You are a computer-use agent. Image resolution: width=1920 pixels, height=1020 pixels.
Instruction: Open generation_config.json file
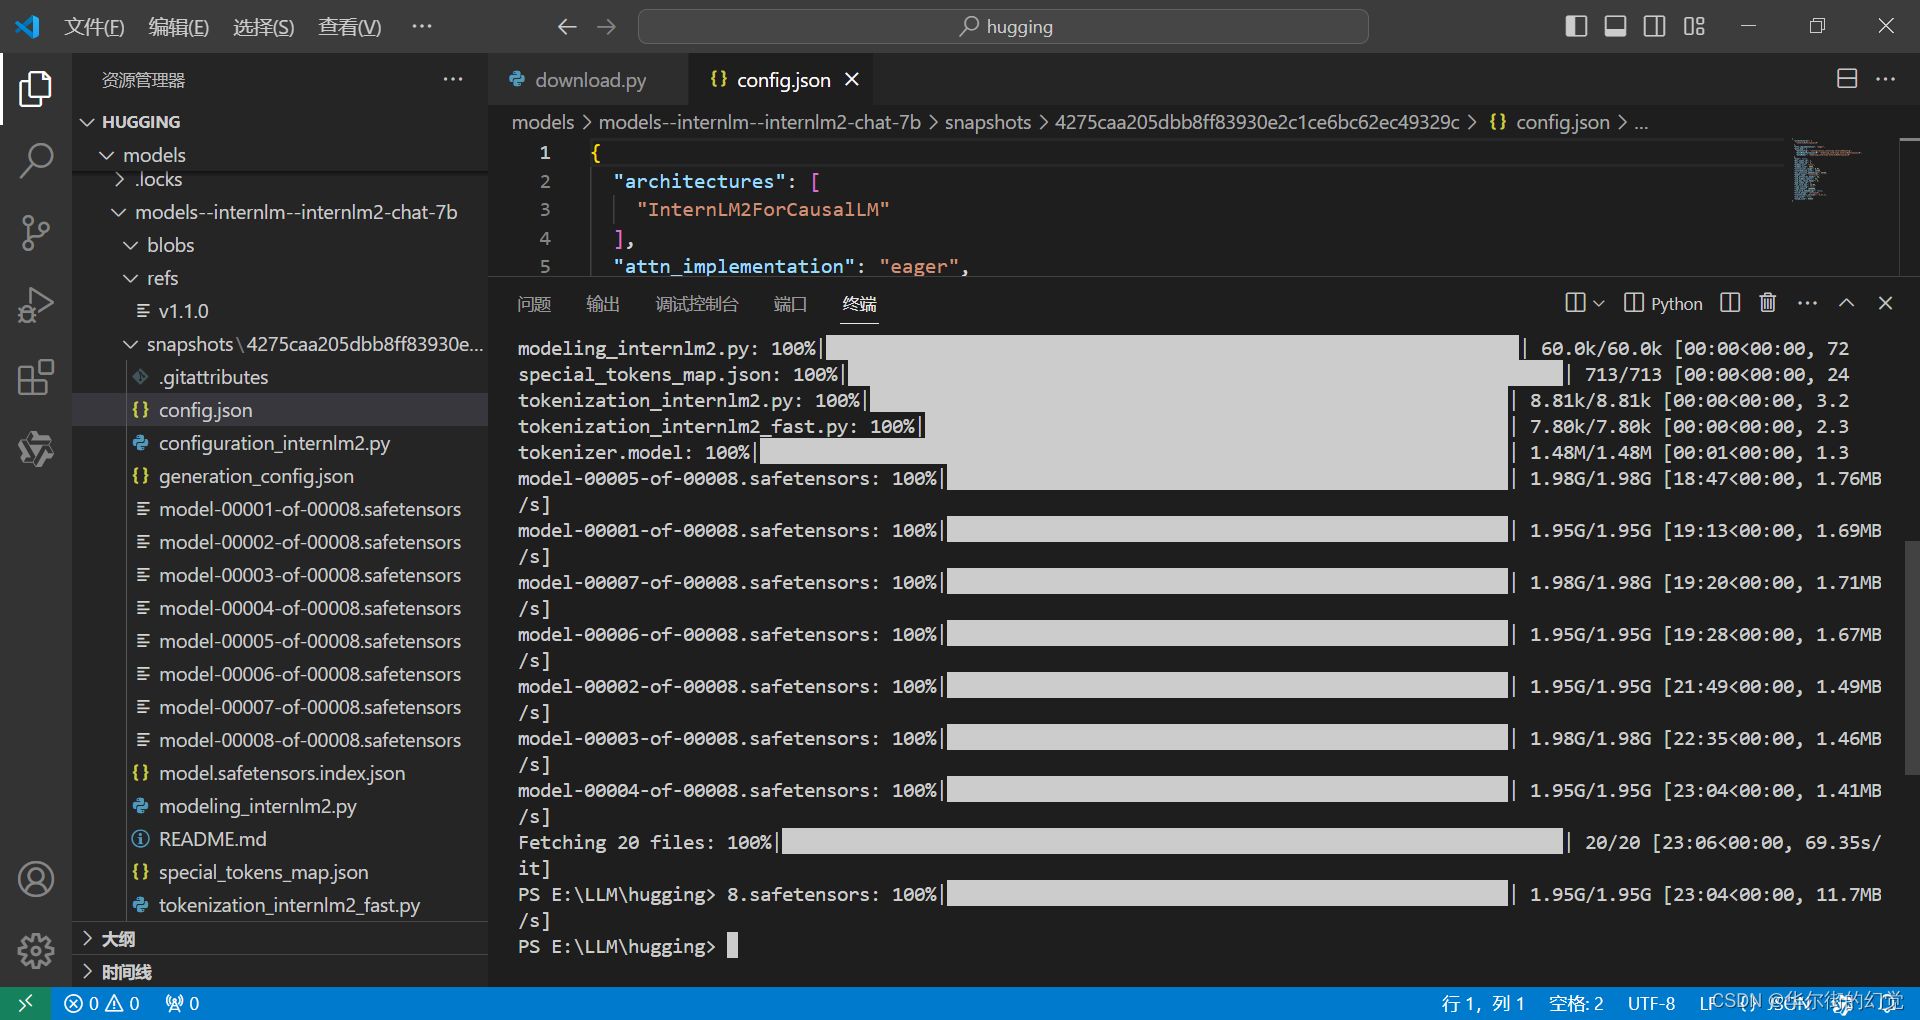[280, 476]
